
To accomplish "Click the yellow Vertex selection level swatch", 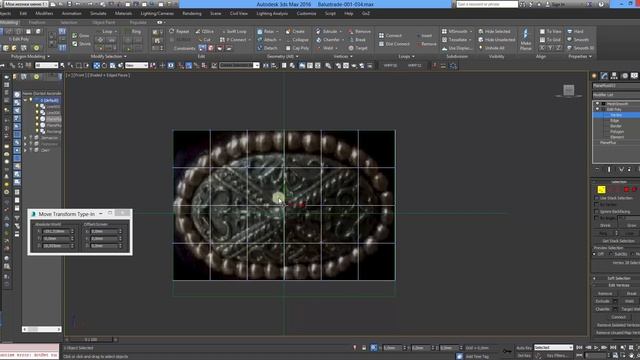I will 601,189.
